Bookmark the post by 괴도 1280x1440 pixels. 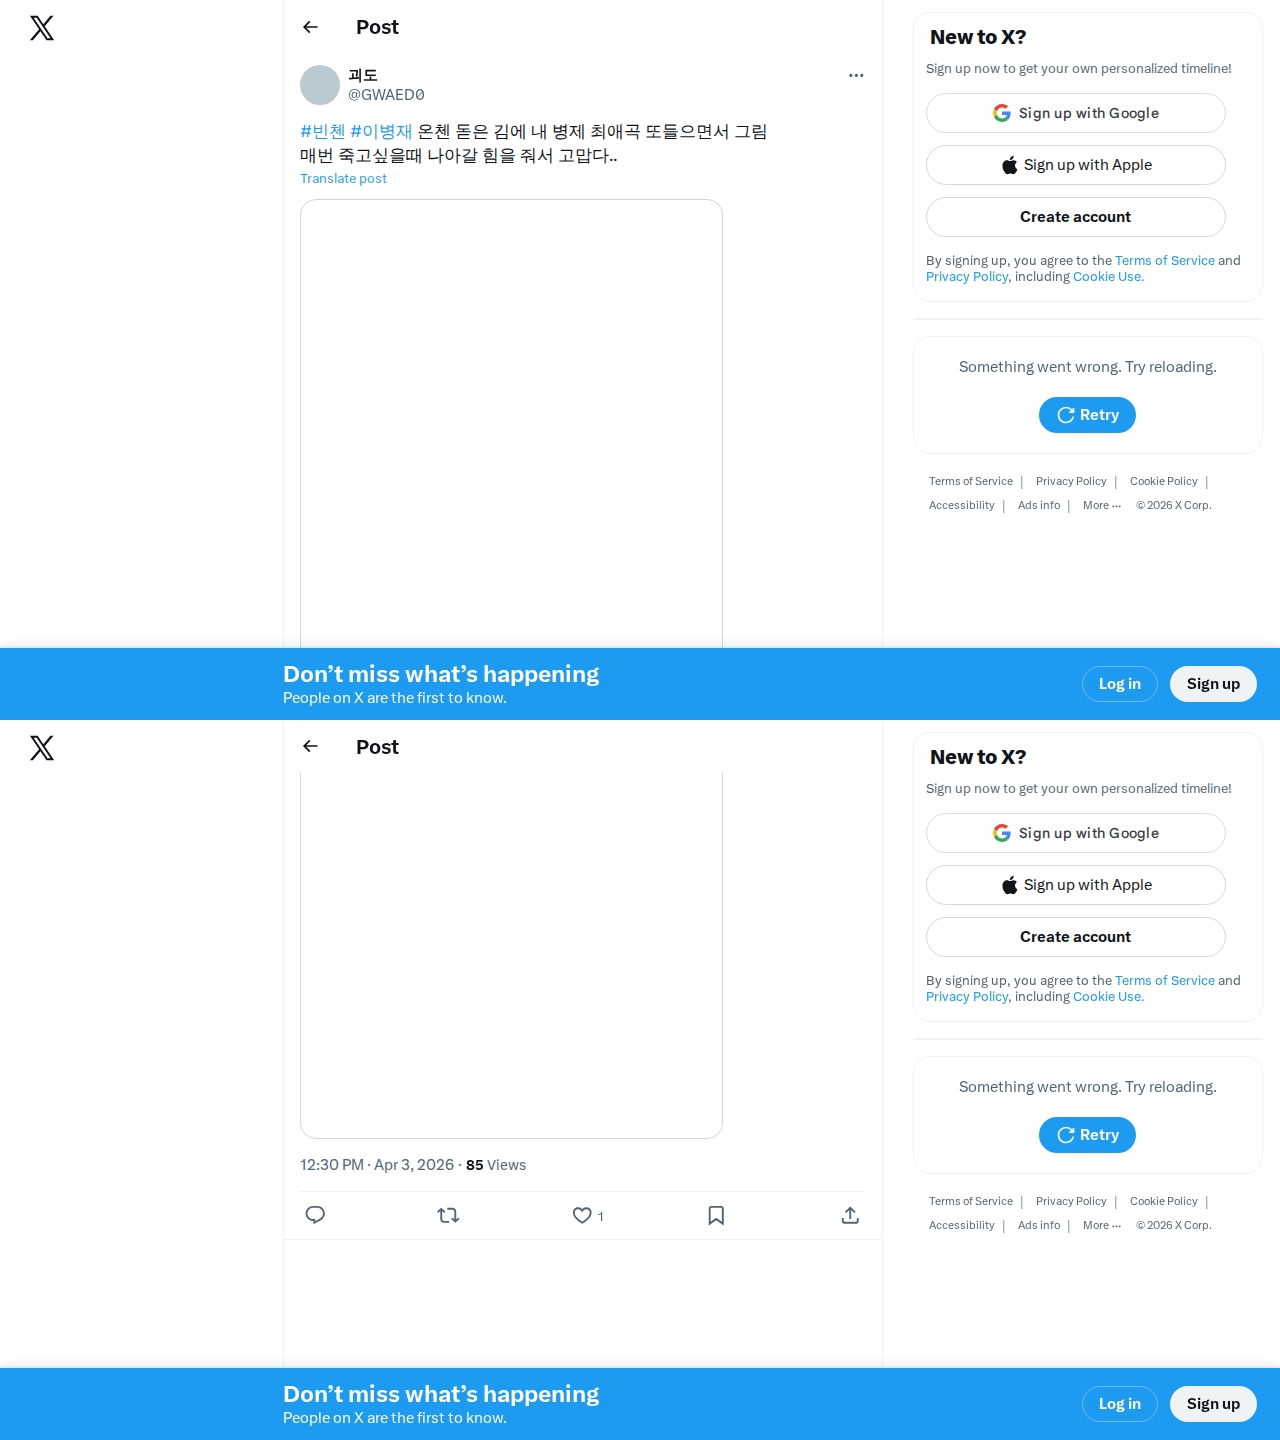point(716,1215)
